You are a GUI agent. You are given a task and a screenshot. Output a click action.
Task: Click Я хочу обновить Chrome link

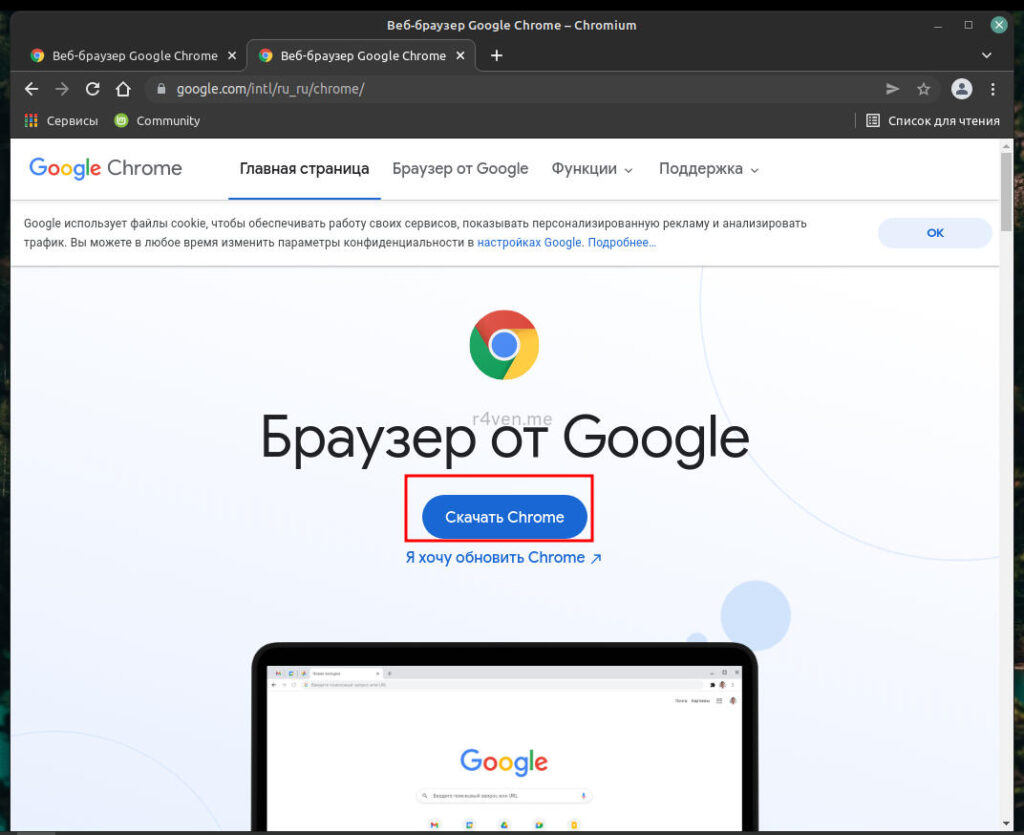[x=503, y=558]
